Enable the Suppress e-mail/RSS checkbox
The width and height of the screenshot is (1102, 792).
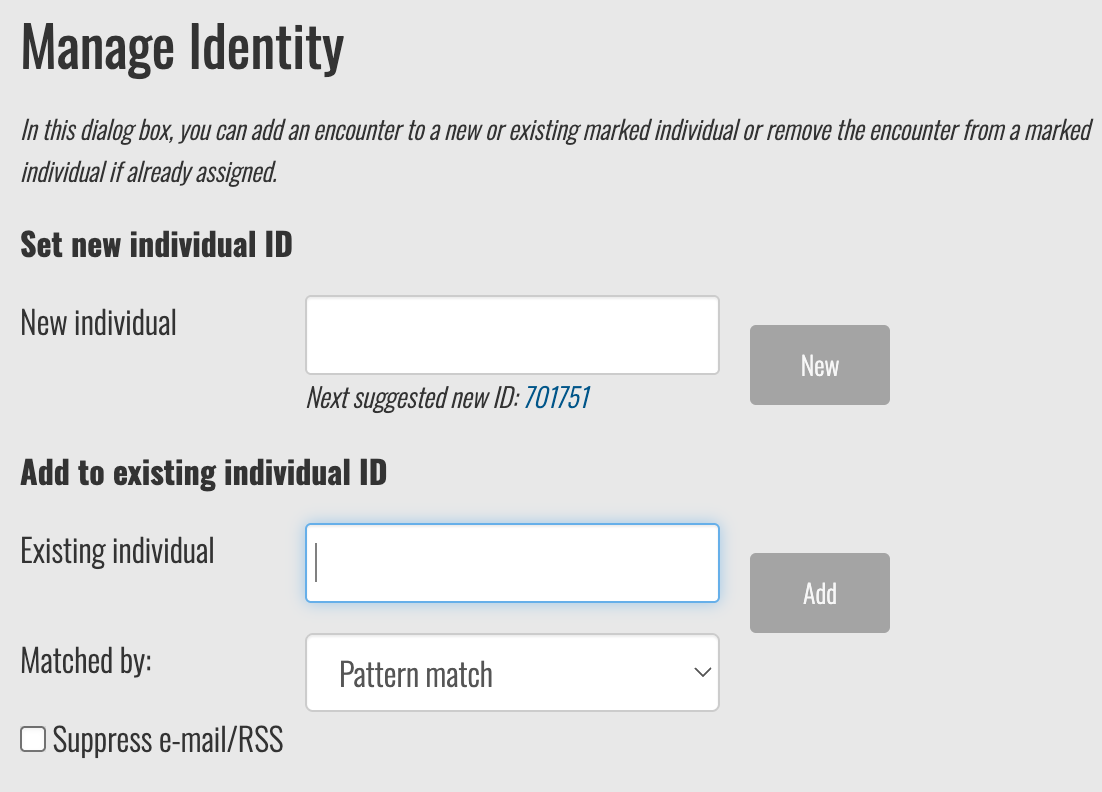coord(33,740)
